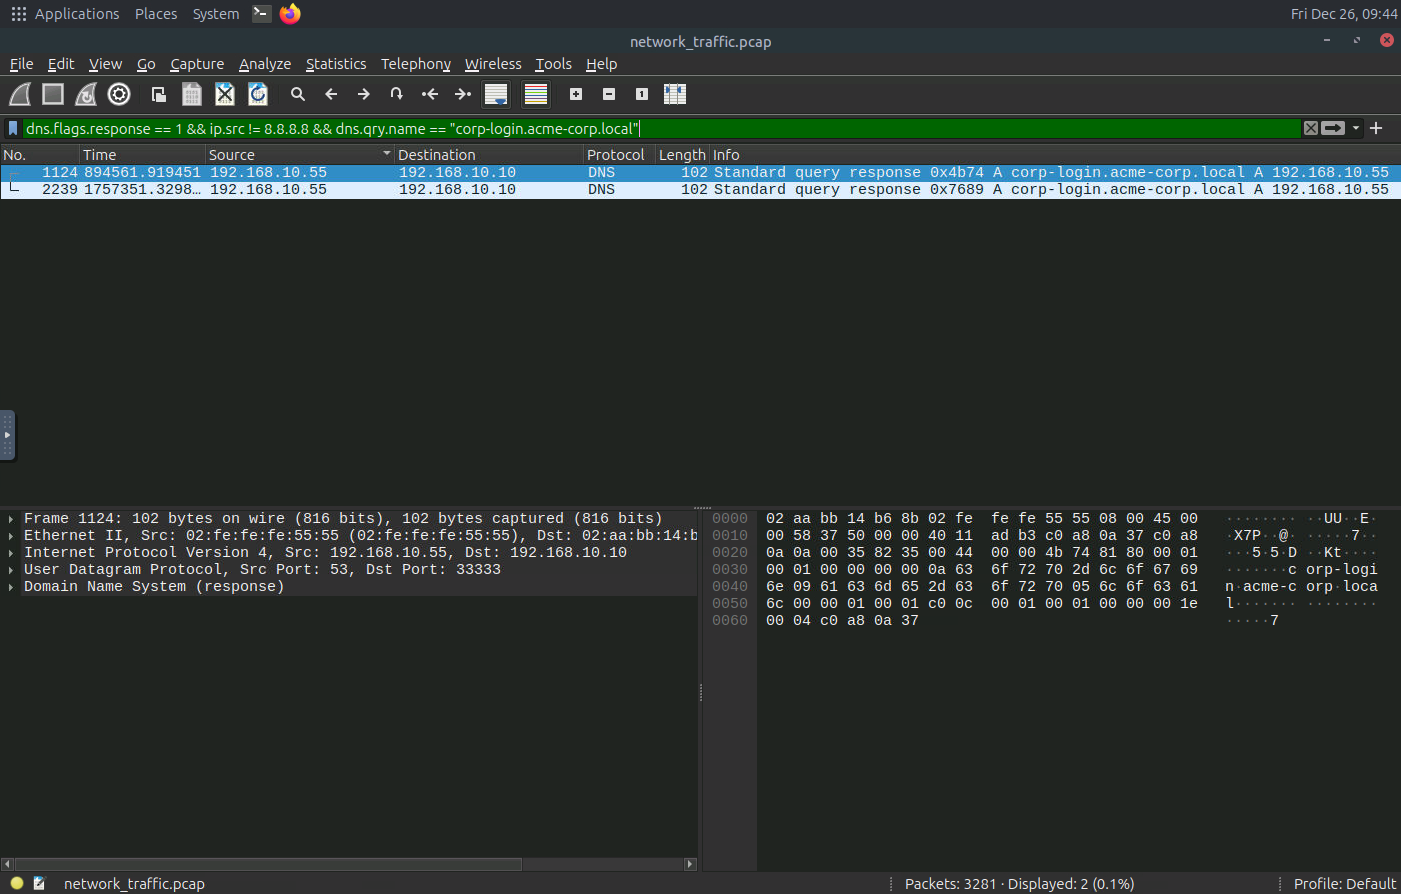
Task: Toggle auto-scroll during live capture
Action: (x=496, y=94)
